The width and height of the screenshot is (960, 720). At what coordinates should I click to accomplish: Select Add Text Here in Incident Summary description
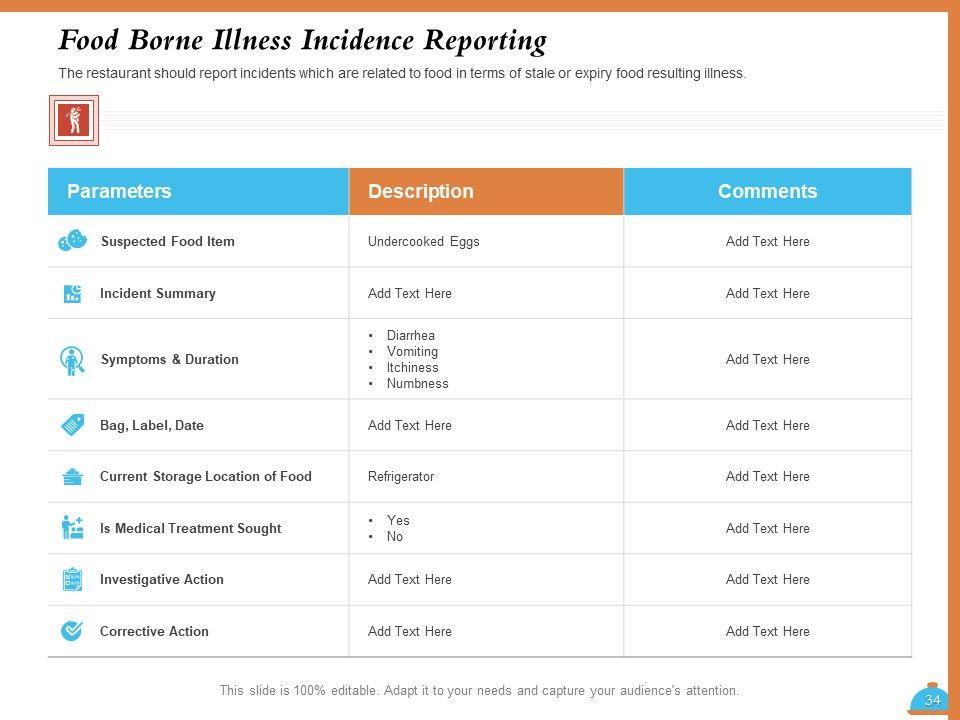[x=410, y=293]
